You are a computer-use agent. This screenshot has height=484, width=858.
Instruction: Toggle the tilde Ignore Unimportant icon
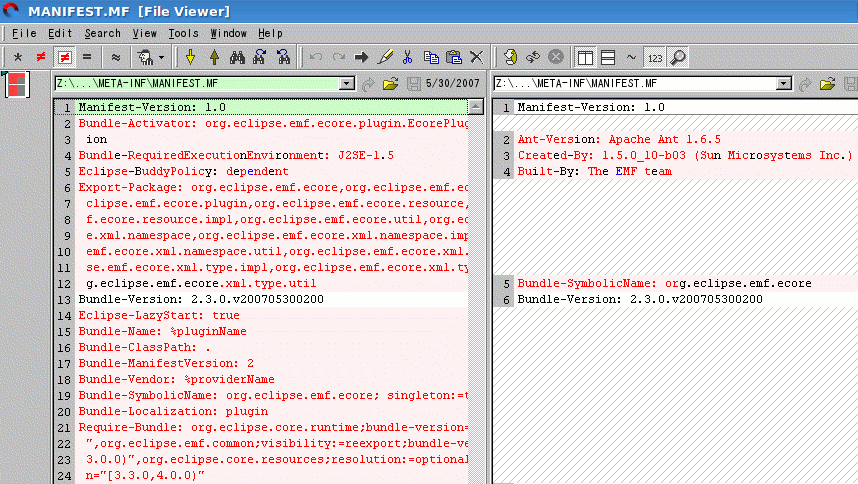click(631, 57)
